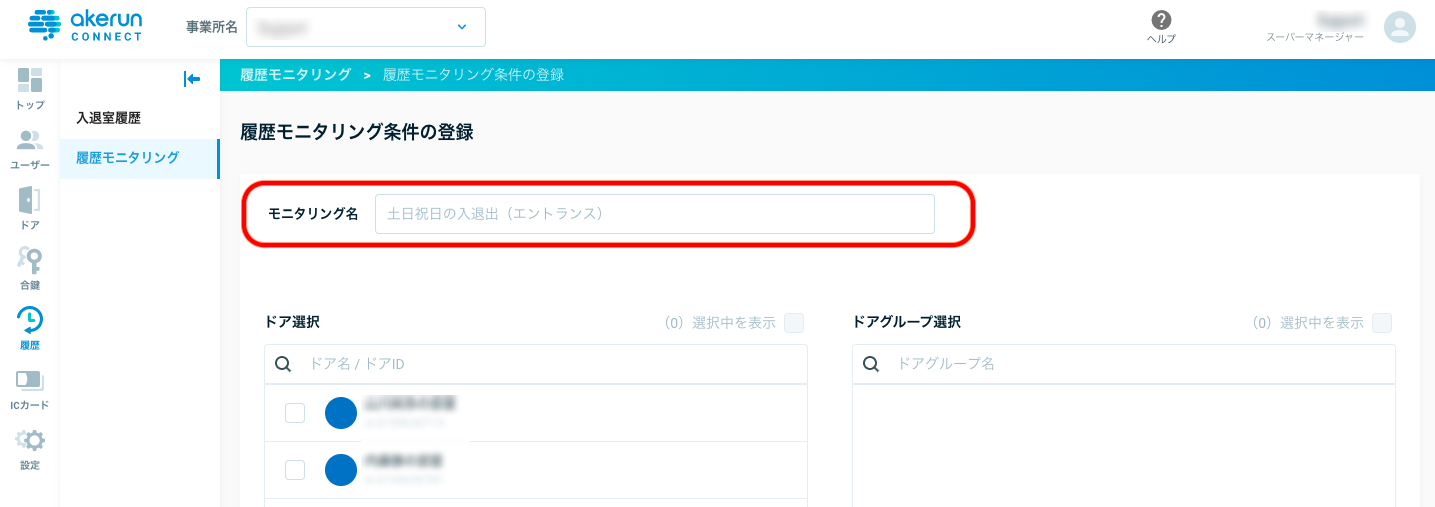Check the second door row checkbox
The height and width of the screenshot is (507, 1435).
295,470
